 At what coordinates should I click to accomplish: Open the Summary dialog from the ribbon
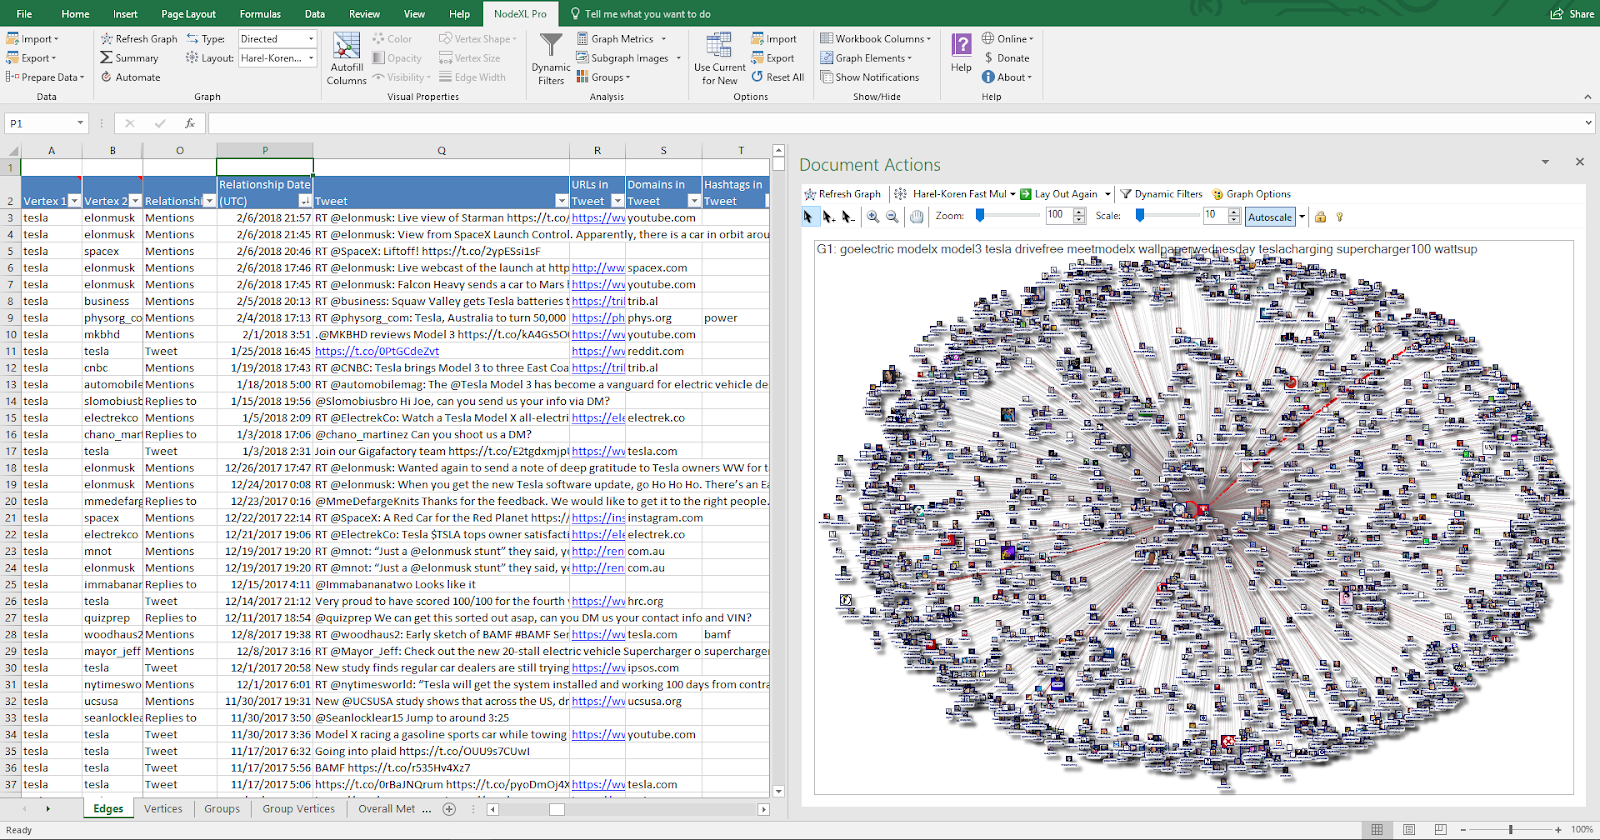pos(129,58)
